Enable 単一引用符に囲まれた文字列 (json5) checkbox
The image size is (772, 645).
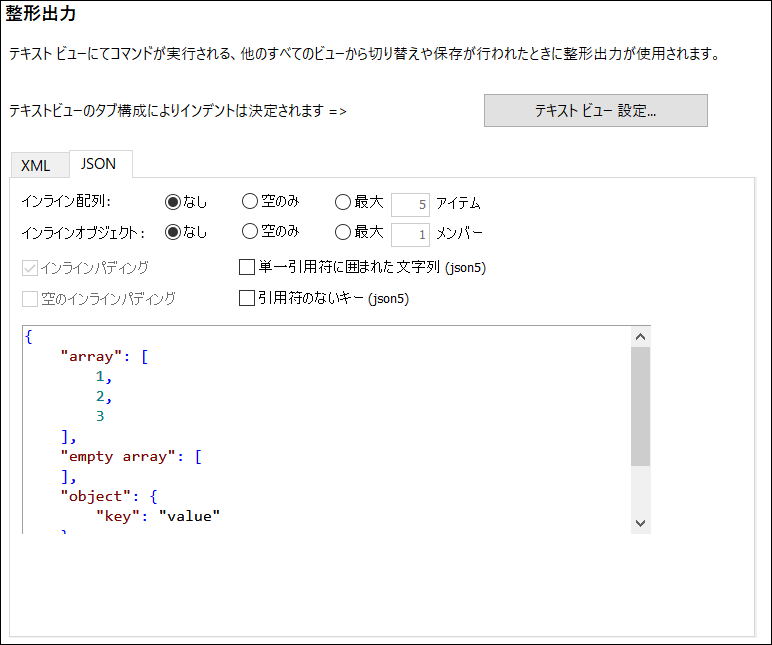click(247, 267)
